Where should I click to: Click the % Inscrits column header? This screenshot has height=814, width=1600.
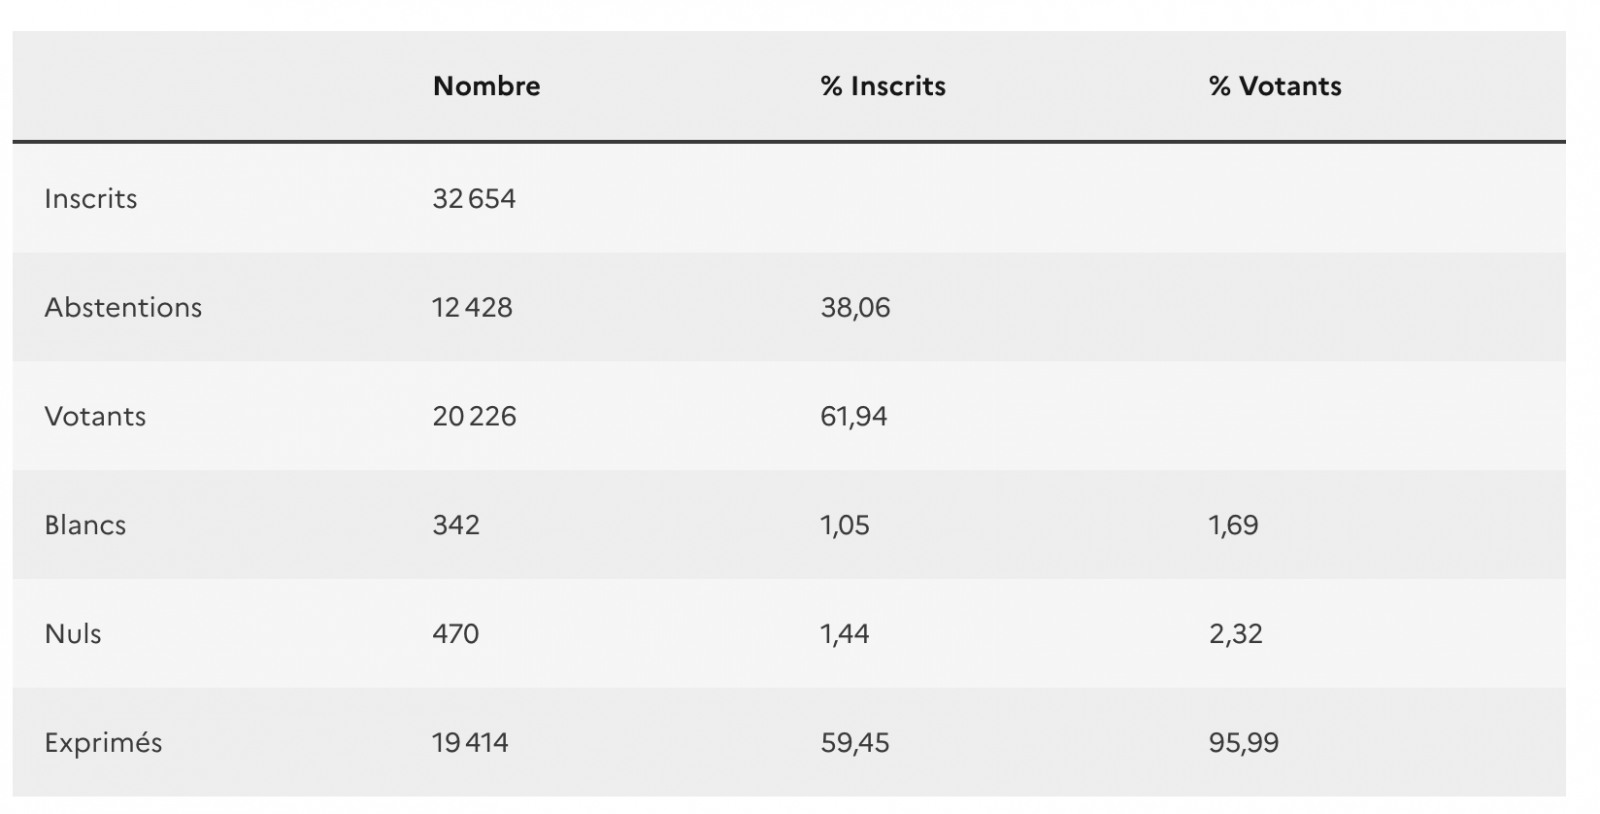pos(882,86)
